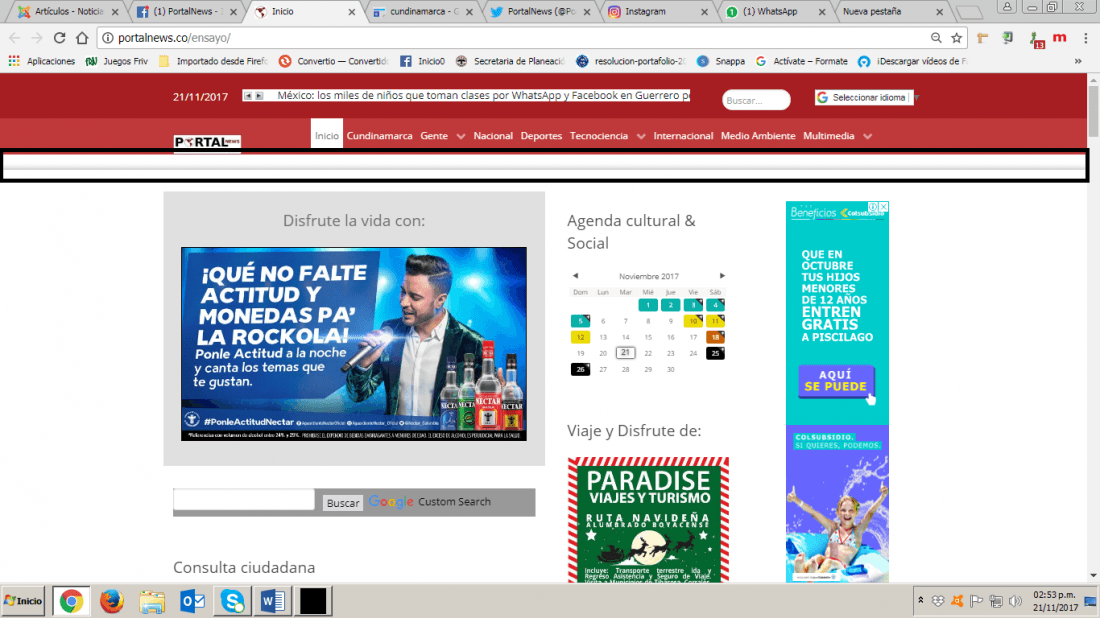The image size is (1100, 618).
Task: Open the browser home page icon
Action: pyautogui.click(x=82, y=38)
